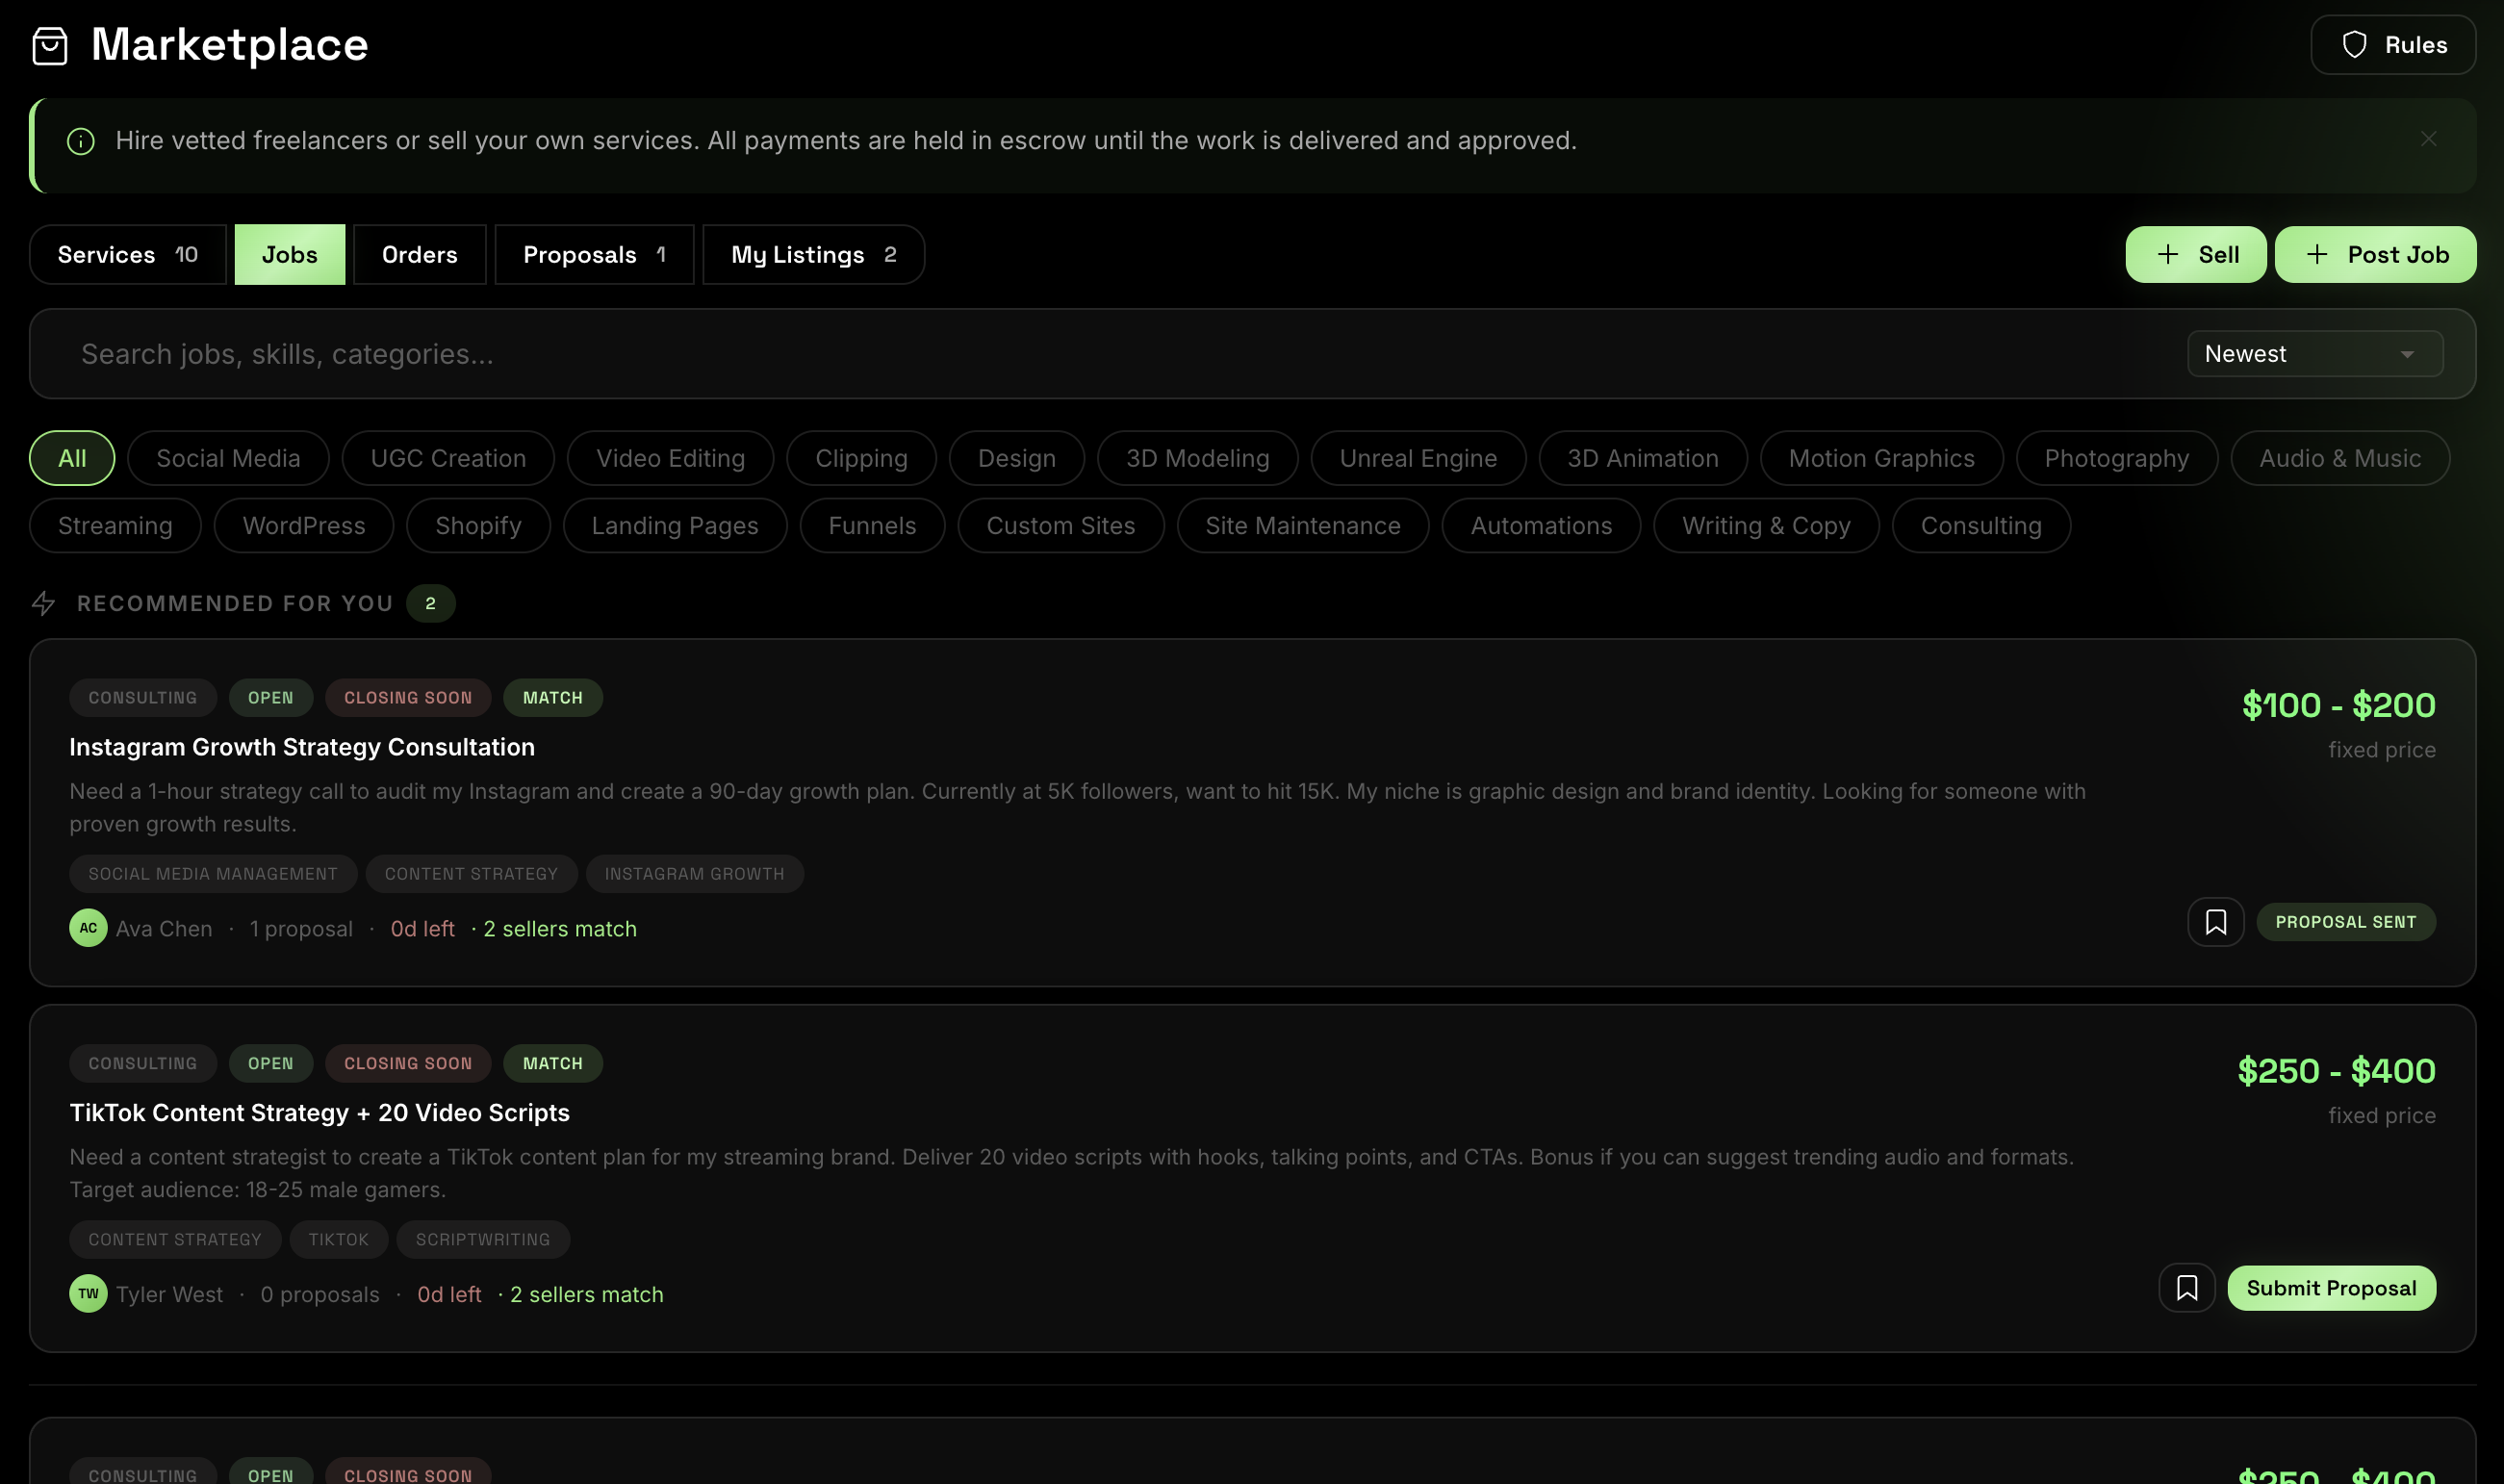
Task: Click Submit Proposal on Tyler West's job
Action: tap(2332, 1288)
